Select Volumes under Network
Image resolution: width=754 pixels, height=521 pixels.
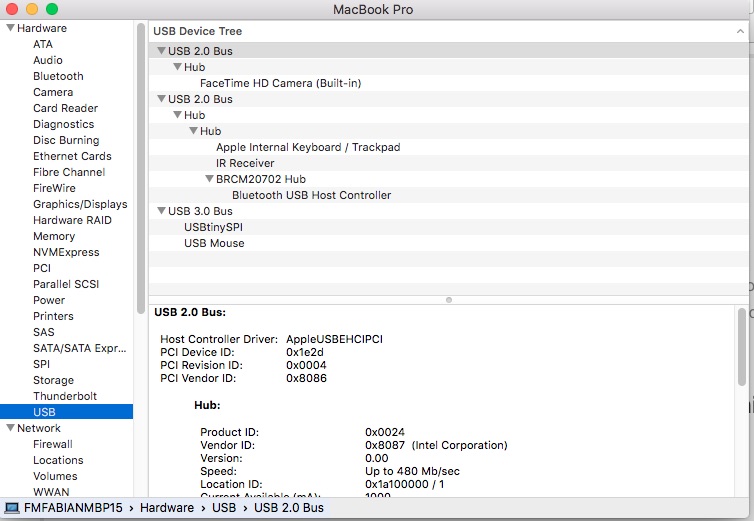click(x=55, y=476)
